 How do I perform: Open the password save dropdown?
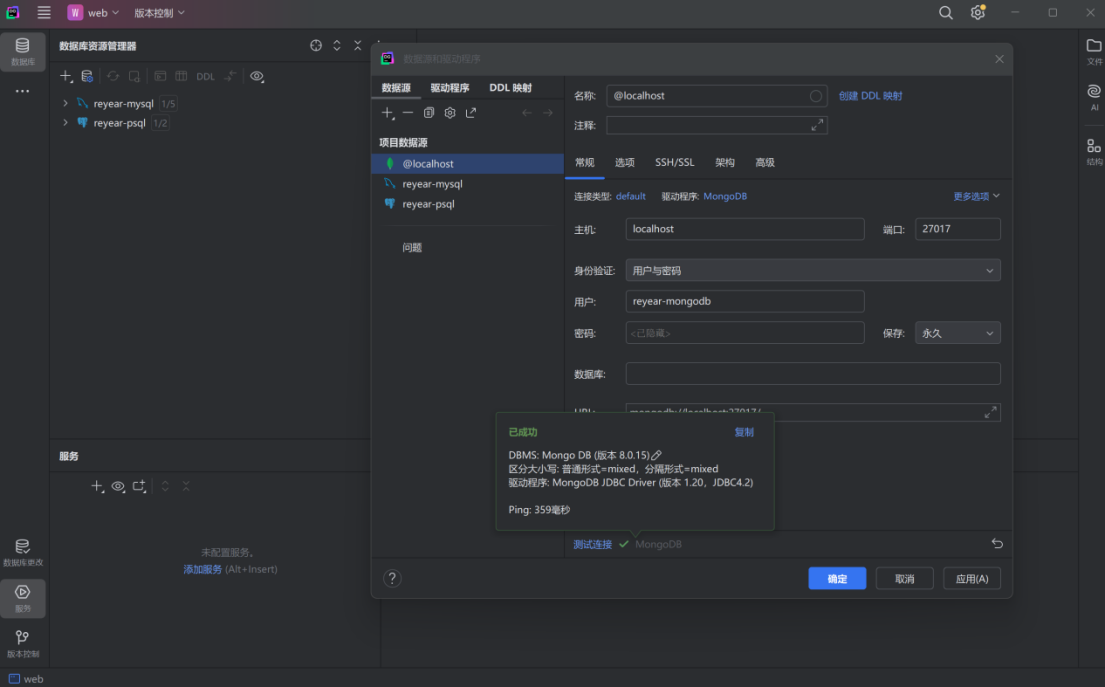click(957, 333)
